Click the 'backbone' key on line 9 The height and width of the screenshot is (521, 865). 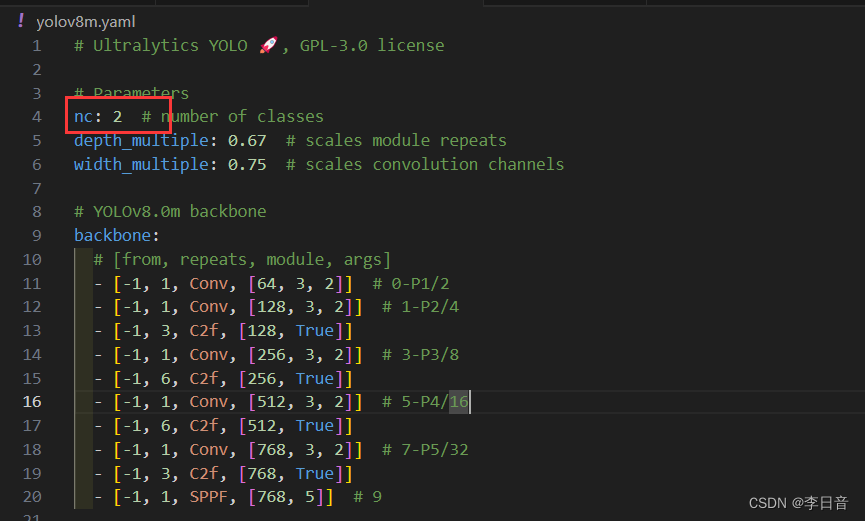click(x=113, y=236)
